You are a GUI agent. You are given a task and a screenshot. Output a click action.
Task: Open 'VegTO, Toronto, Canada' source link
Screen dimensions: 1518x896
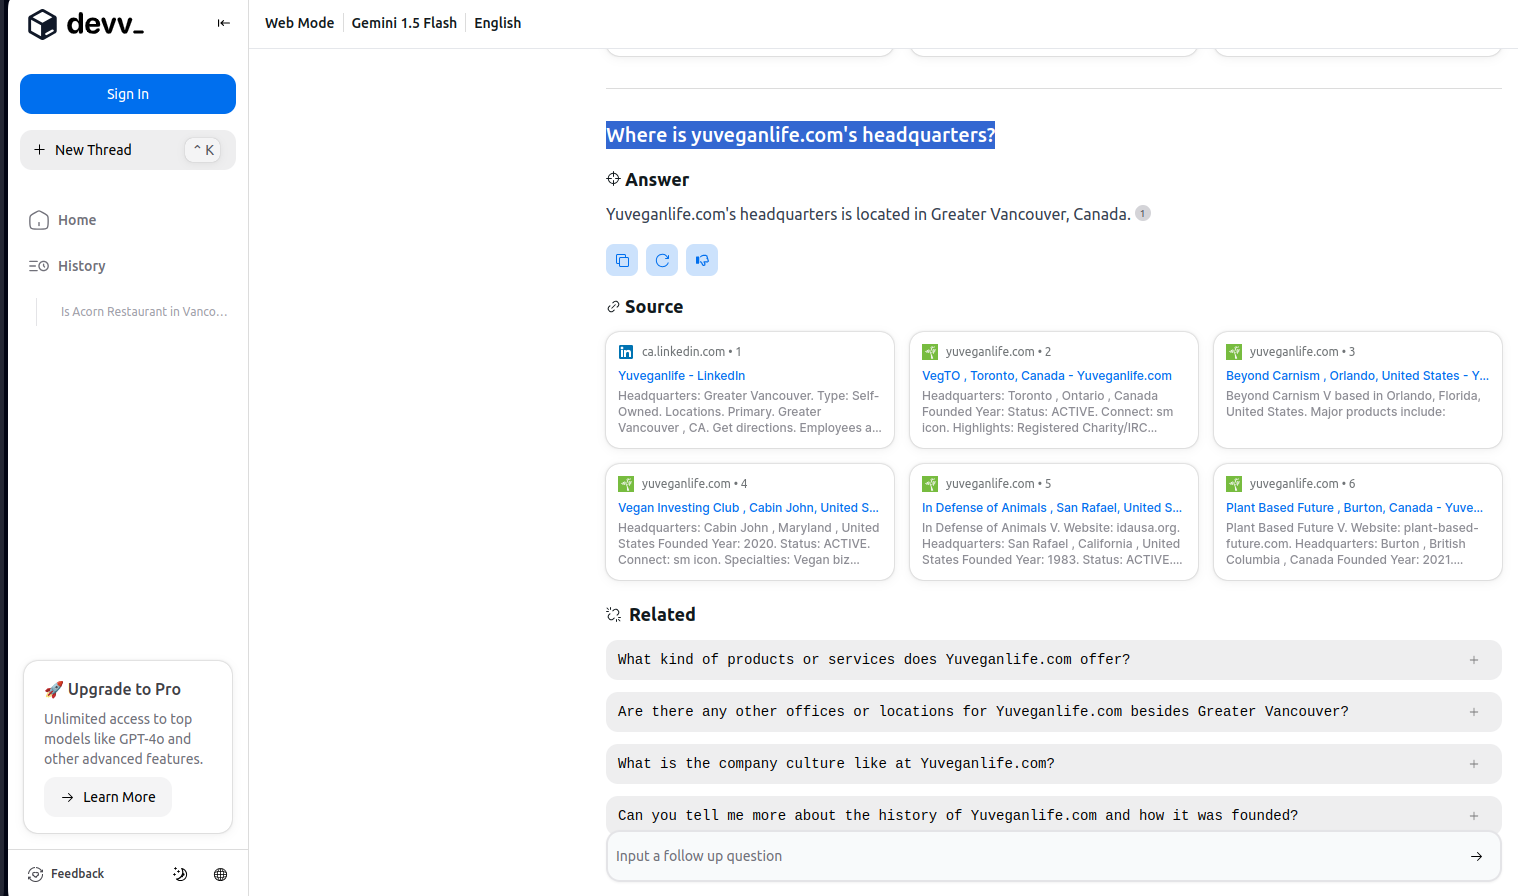point(1047,376)
